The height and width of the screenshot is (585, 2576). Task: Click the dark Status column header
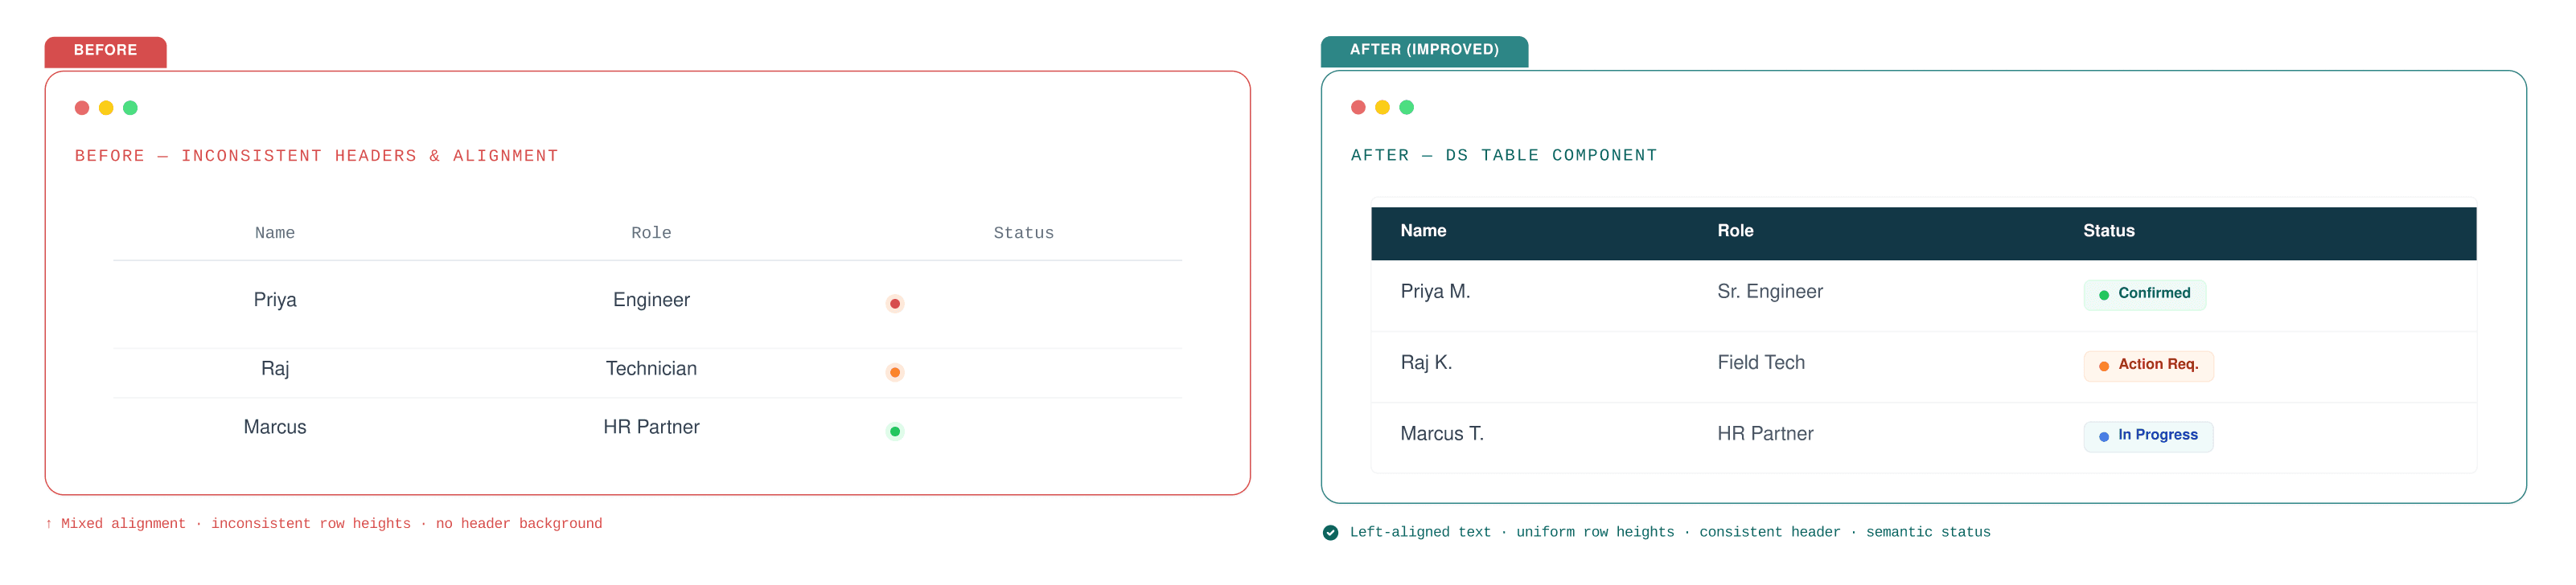click(x=2108, y=231)
